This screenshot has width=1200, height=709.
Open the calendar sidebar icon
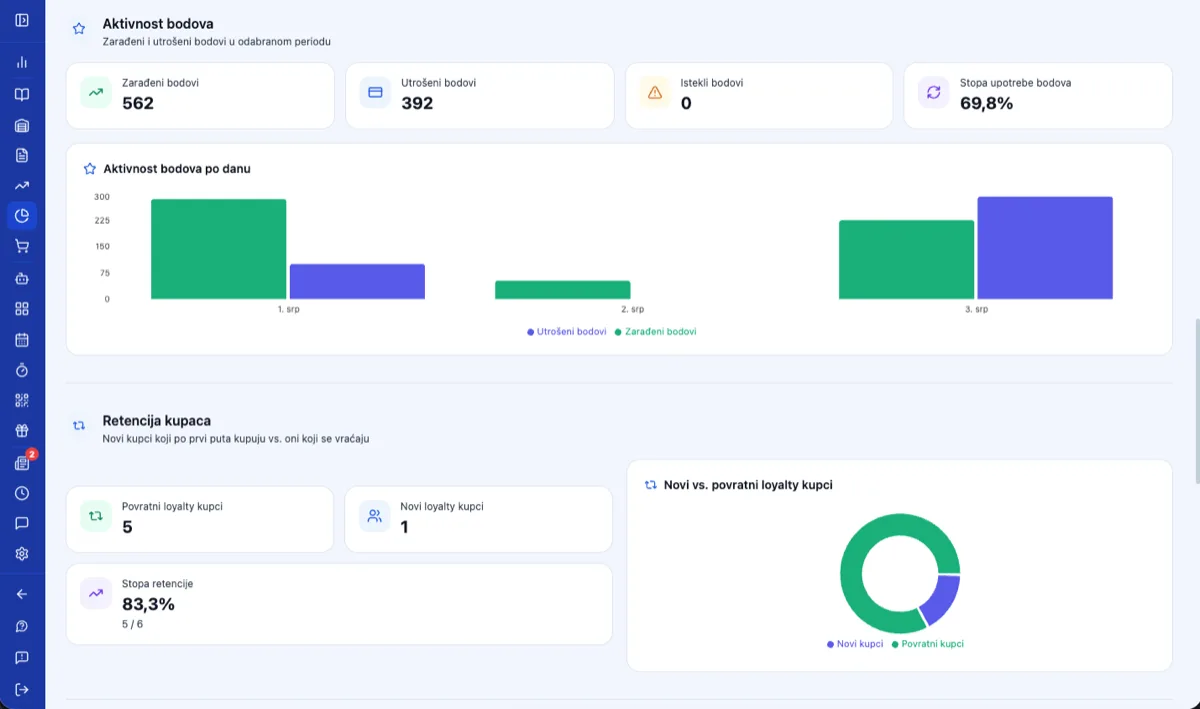pyautogui.click(x=22, y=339)
